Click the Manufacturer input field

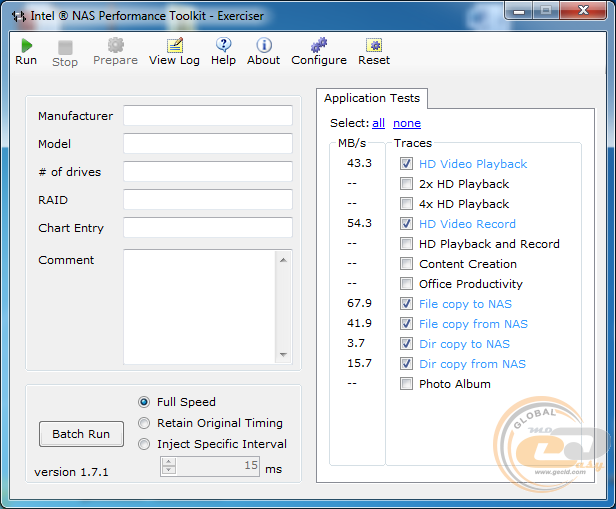pyautogui.click(x=208, y=115)
